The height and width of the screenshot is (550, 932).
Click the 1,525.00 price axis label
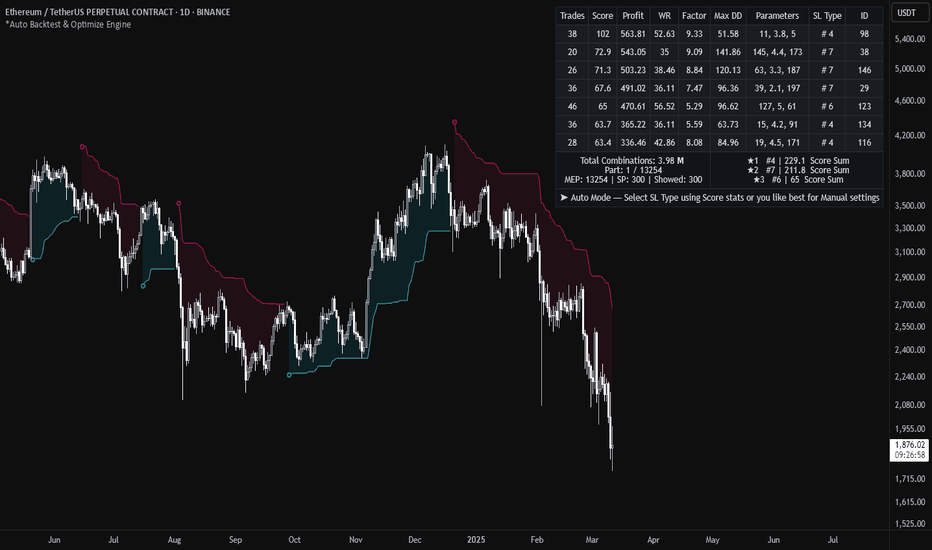(910, 524)
